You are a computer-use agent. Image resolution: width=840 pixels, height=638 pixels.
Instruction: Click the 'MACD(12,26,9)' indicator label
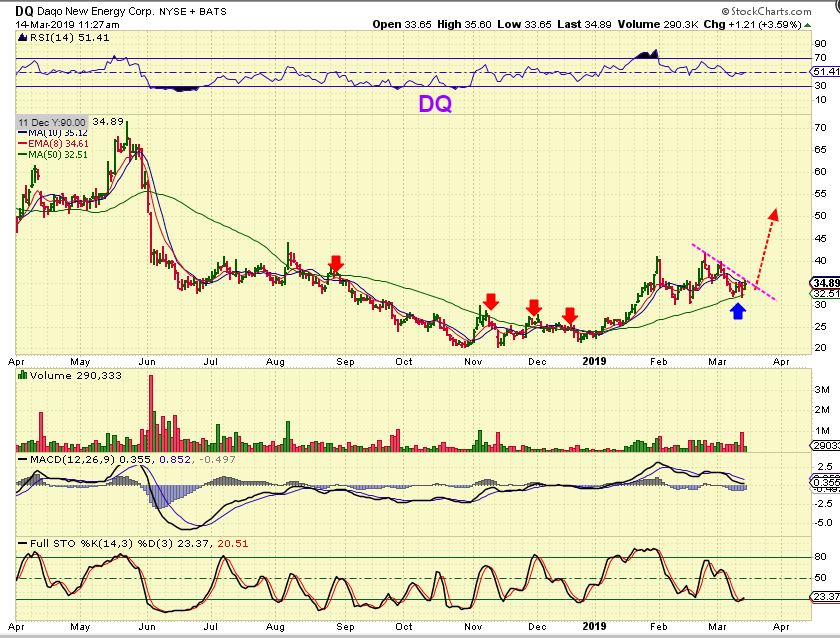coord(73,460)
